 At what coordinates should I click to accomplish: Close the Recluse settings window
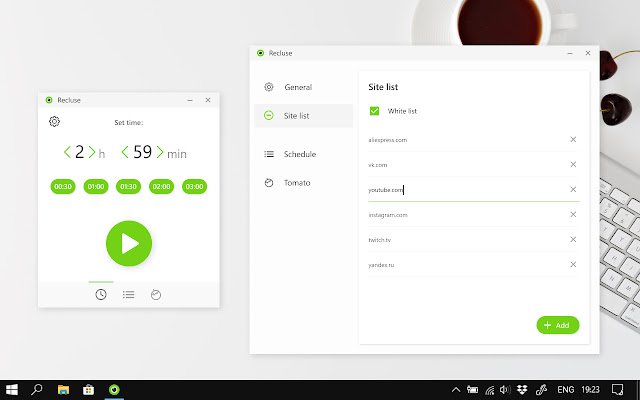point(588,53)
